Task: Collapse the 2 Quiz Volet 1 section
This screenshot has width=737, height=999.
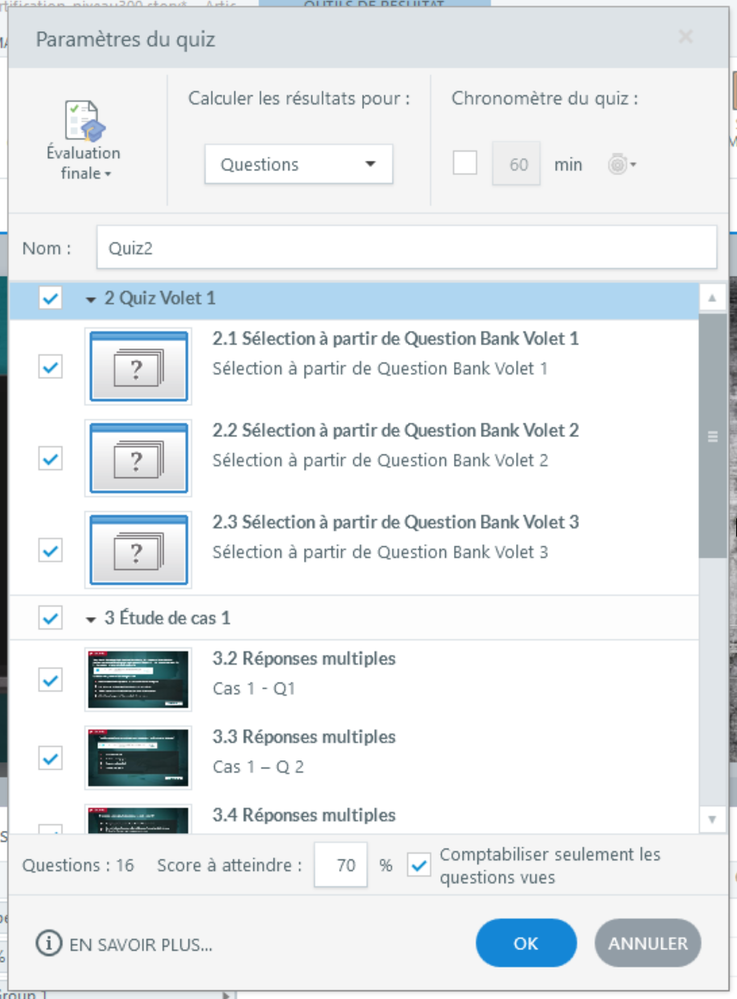Action: 90,299
